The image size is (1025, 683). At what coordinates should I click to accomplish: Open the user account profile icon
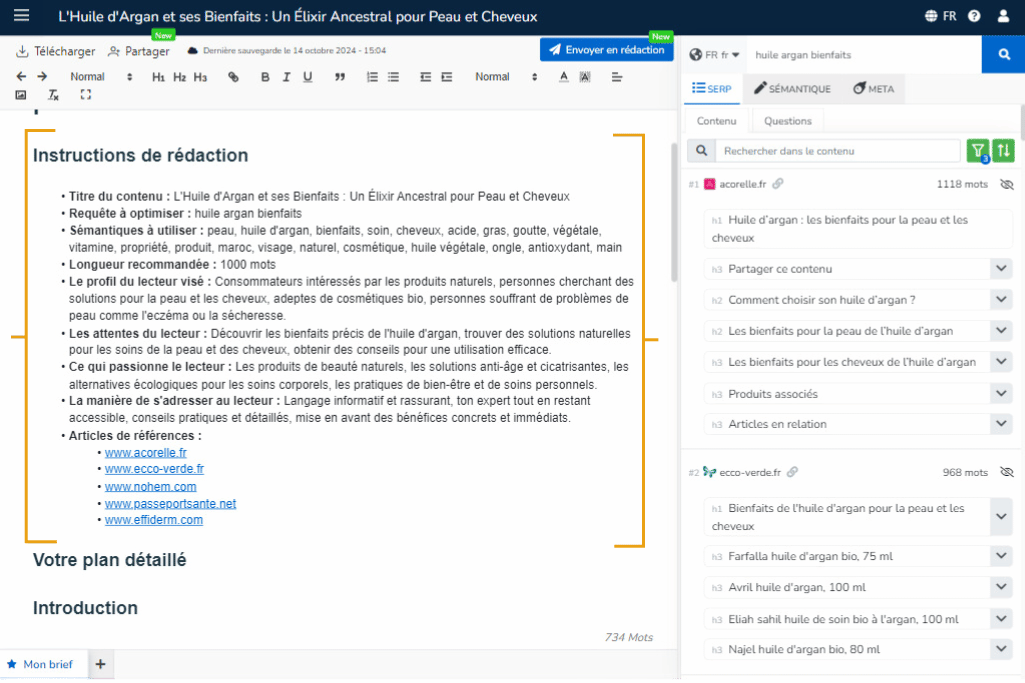(1003, 16)
